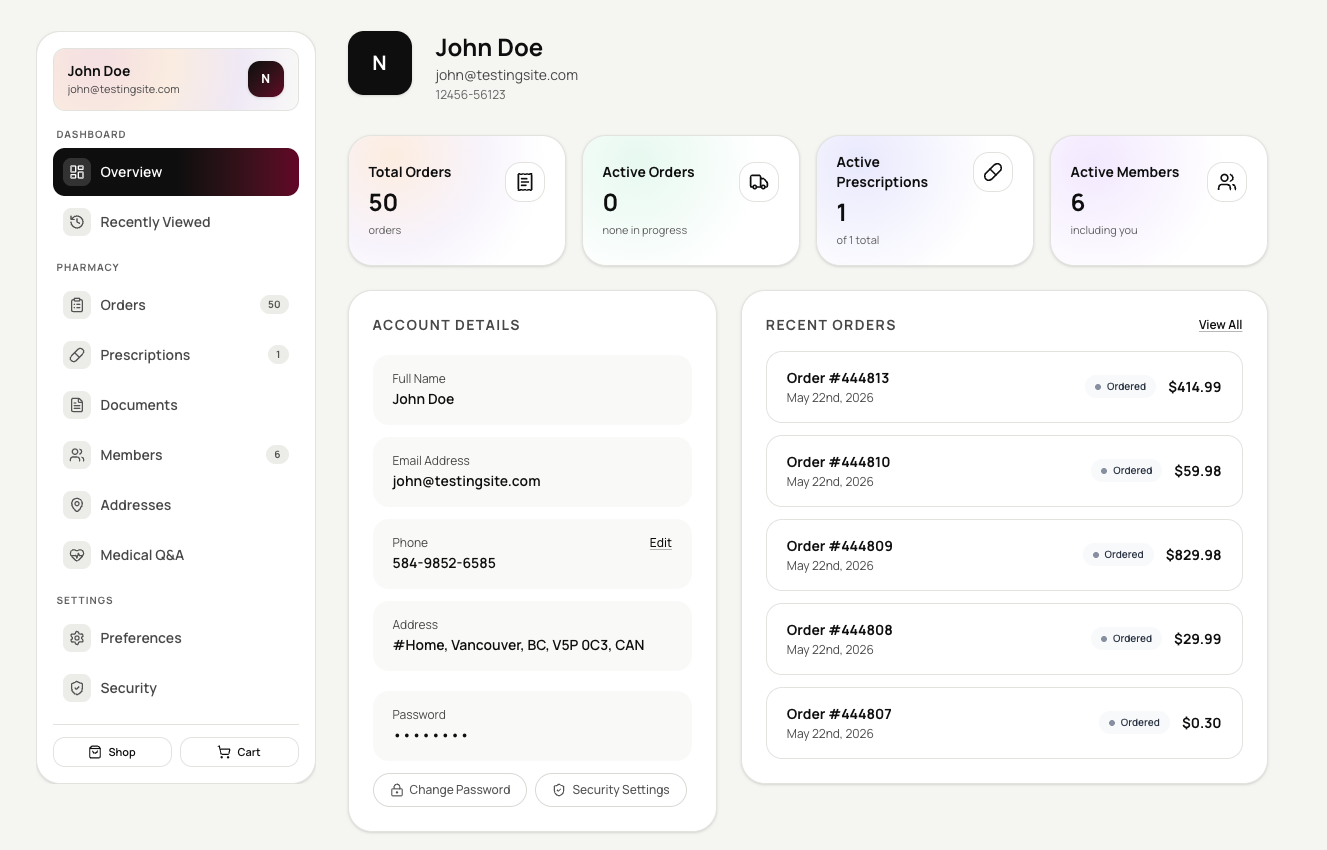This screenshot has height=850, width=1327.
Task: Click the Active Orders truck icon
Action: point(759,182)
